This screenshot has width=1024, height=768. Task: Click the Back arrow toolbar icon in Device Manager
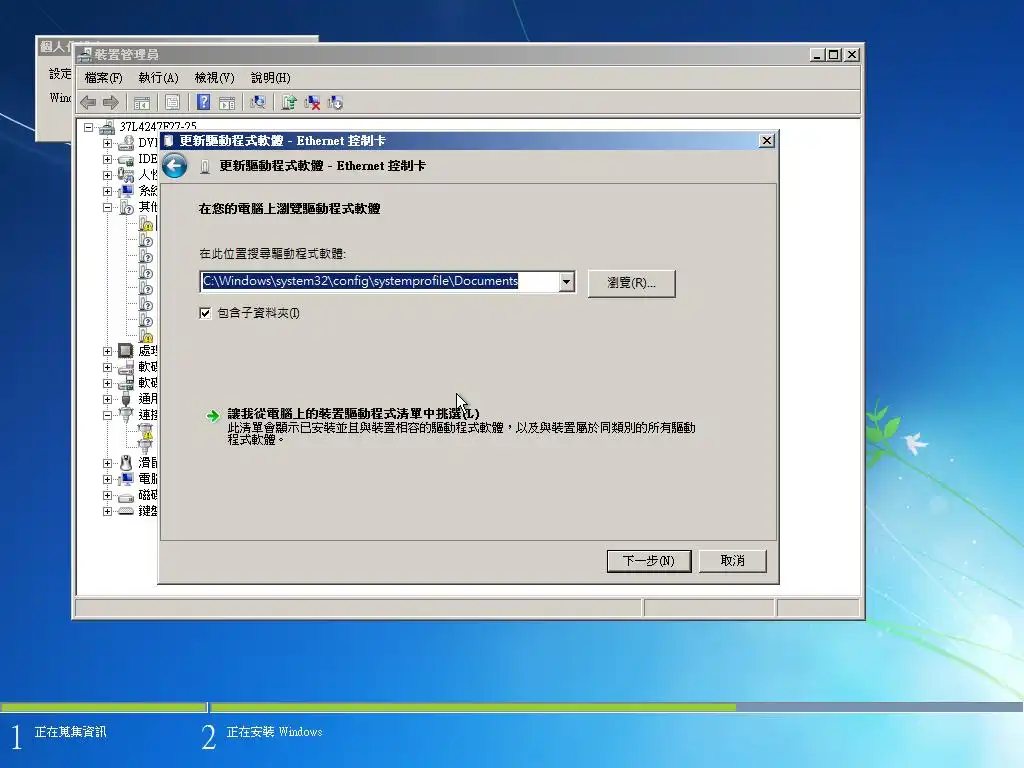point(88,103)
